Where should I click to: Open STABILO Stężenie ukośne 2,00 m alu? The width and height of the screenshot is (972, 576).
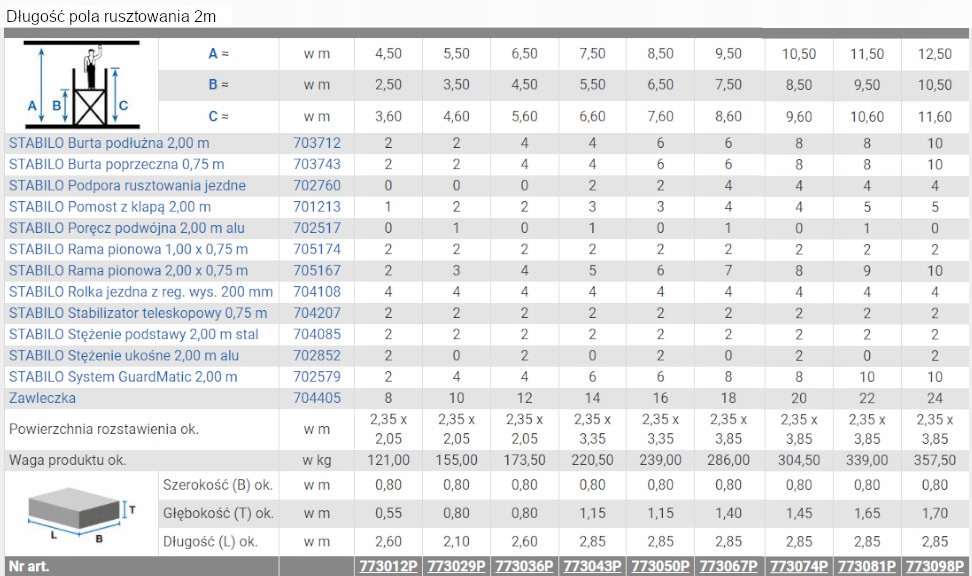123,355
